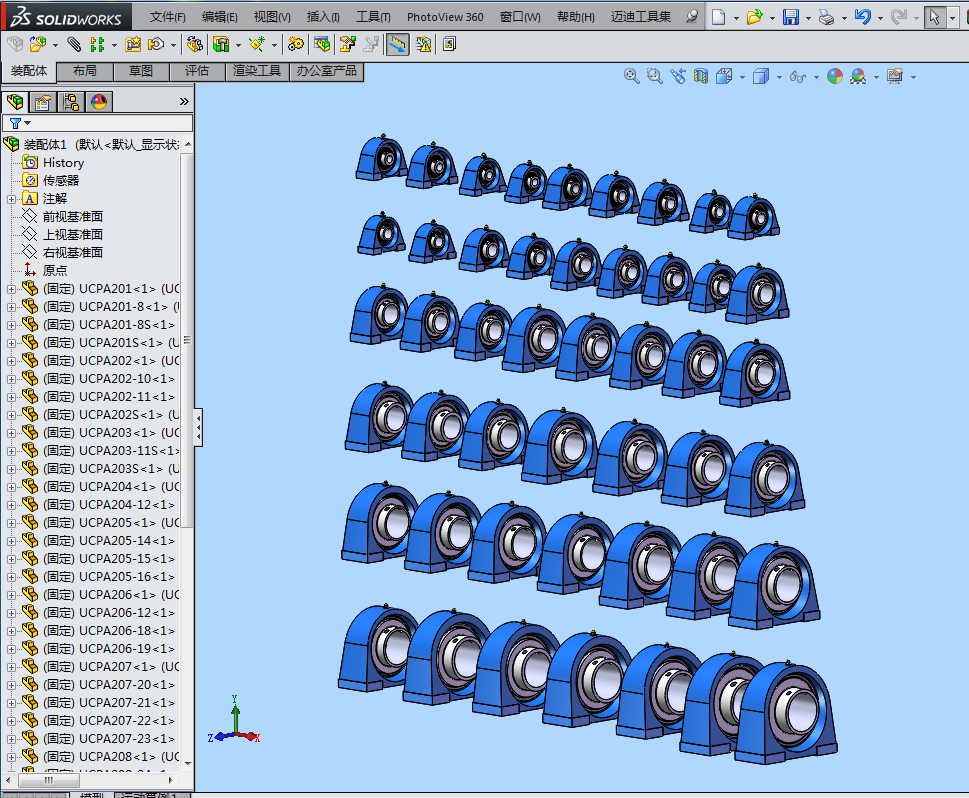Image resolution: width=969 pixels, height=798 pixels.
Task: Switch to FeatureManager design tree tab
Action: coord(15,101)
